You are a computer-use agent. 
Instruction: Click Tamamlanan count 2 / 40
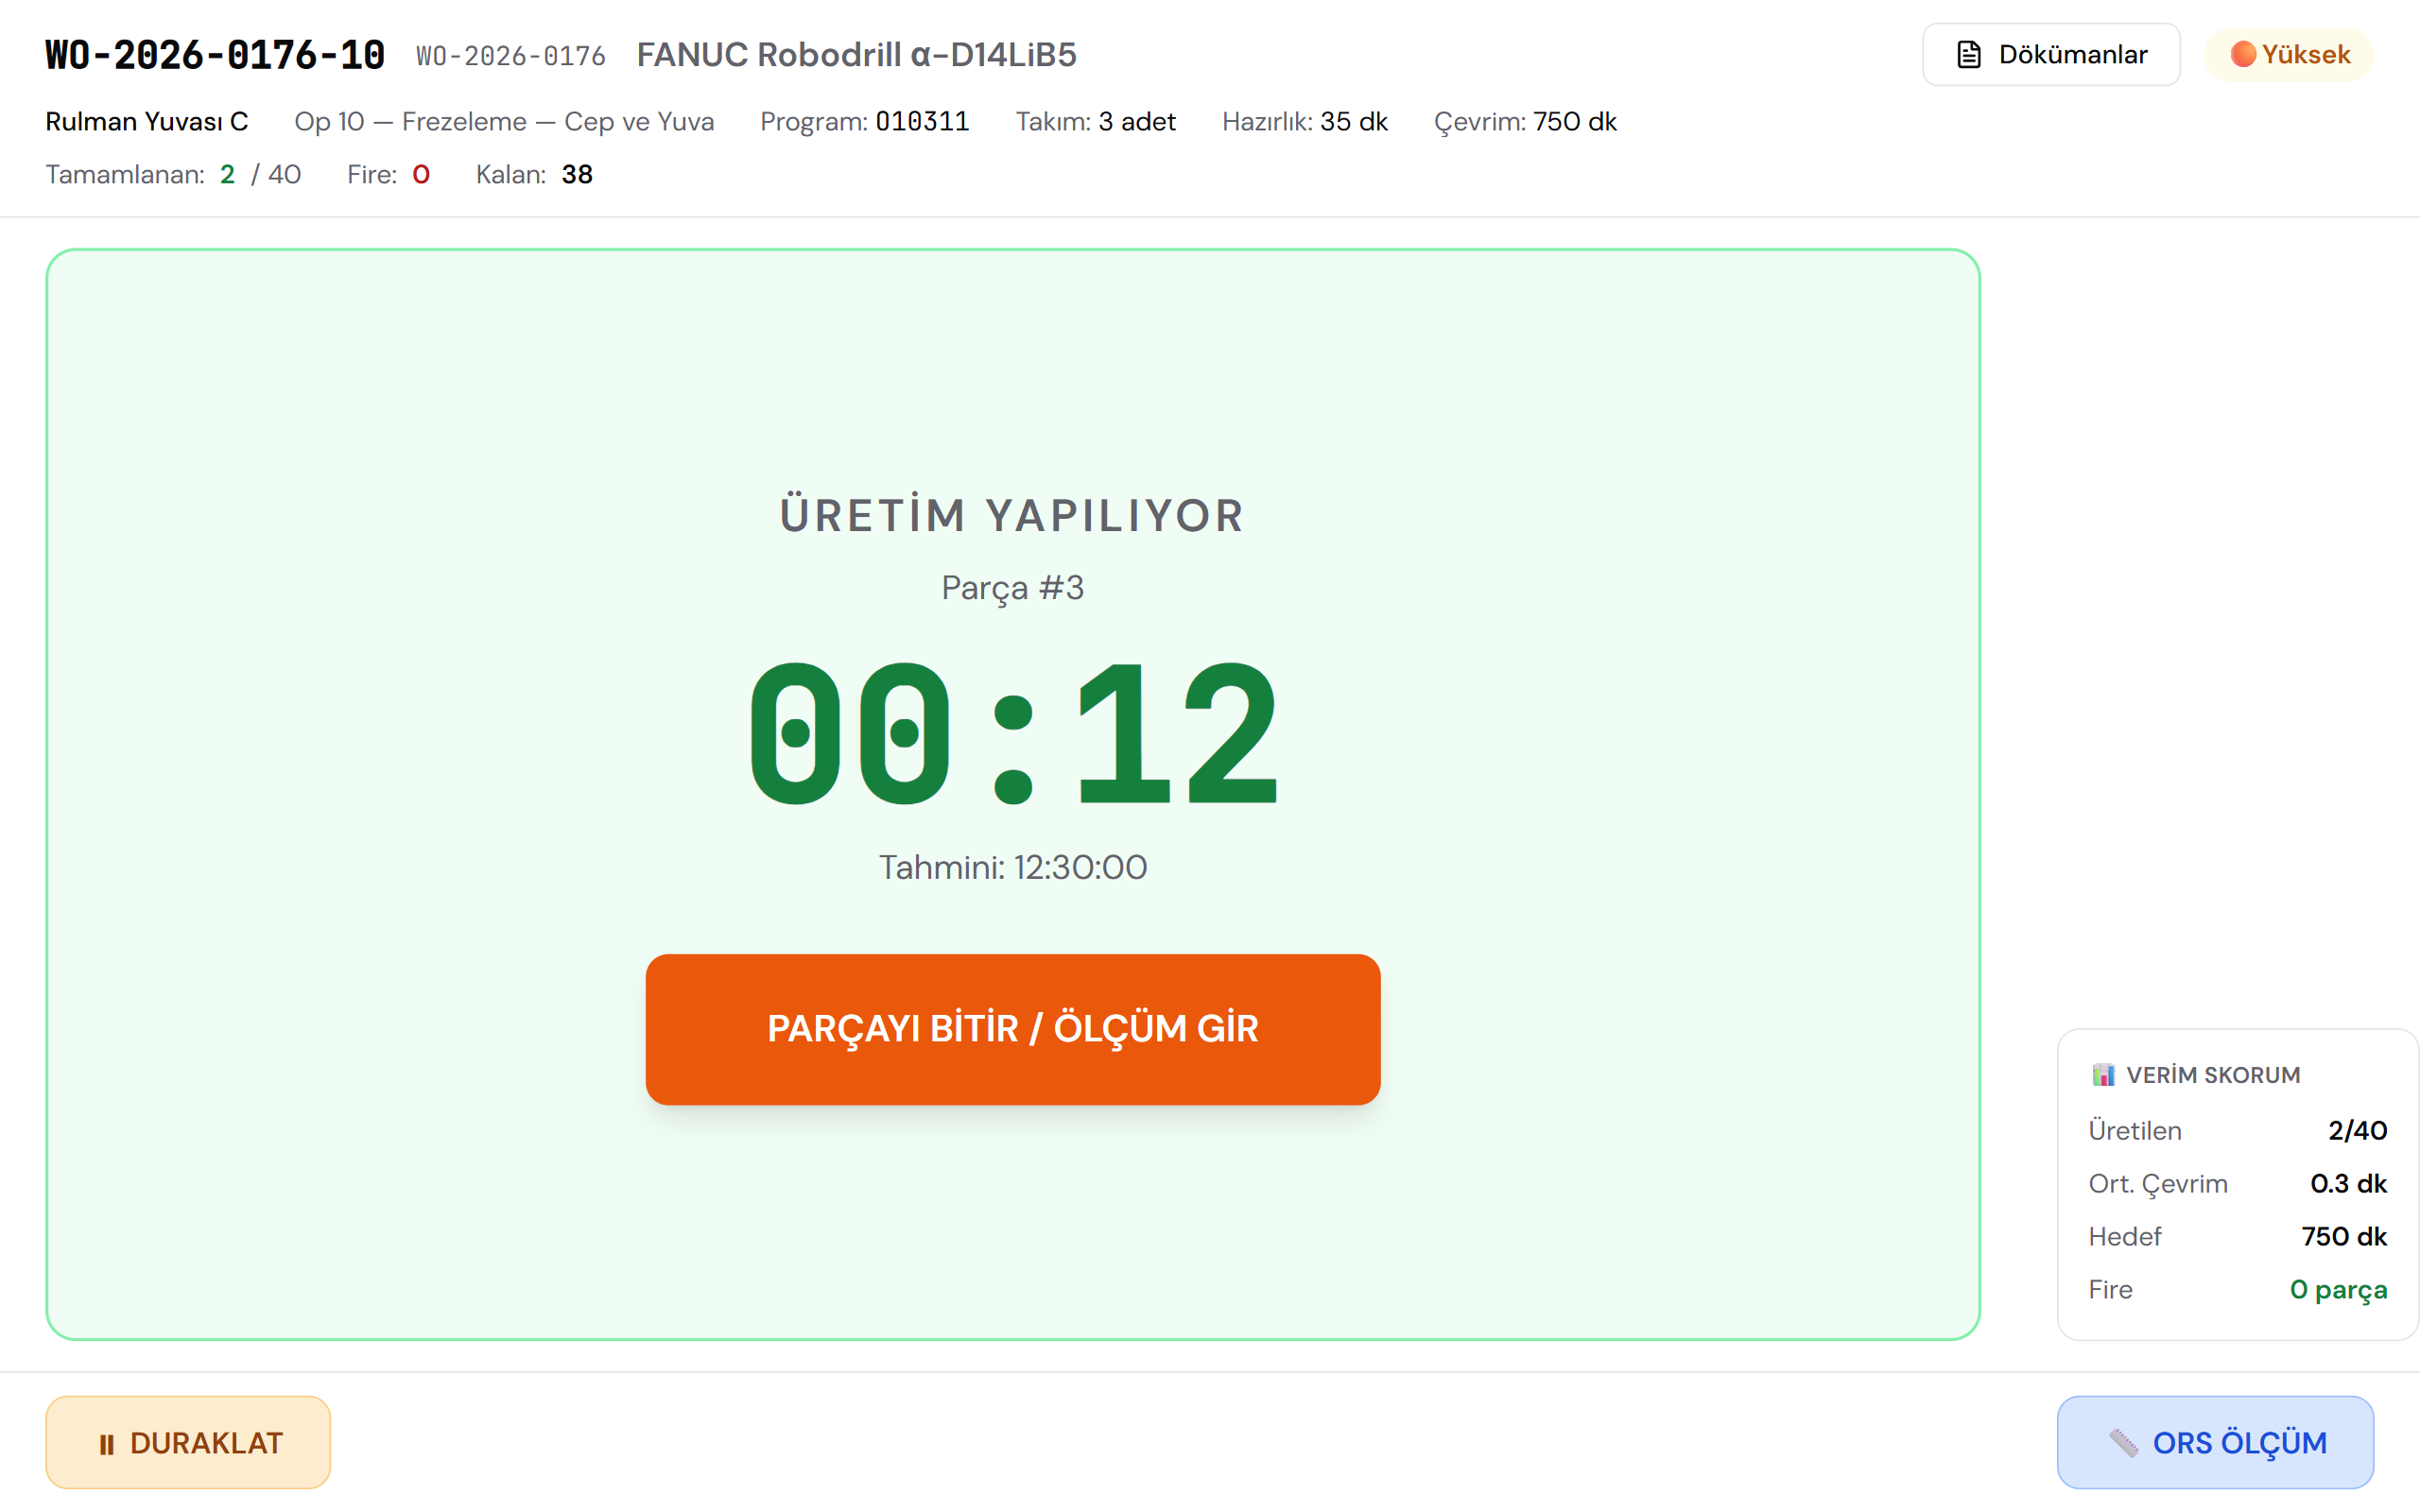(x=173, y=174)
